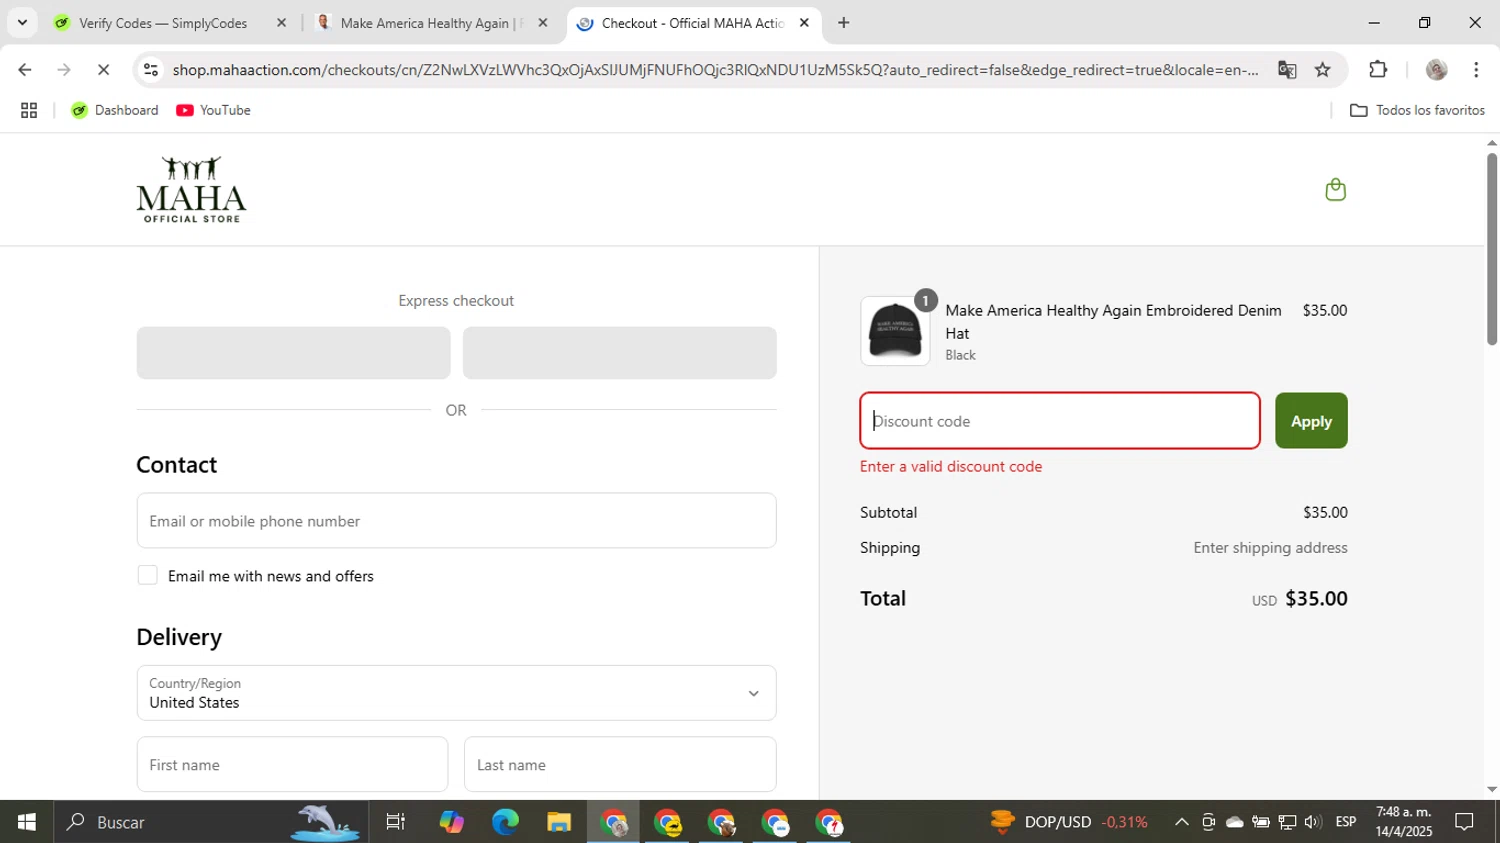The image size is (1500, 843).
Task: Click the Enter a valid discount code message
Action: (951, 466)
